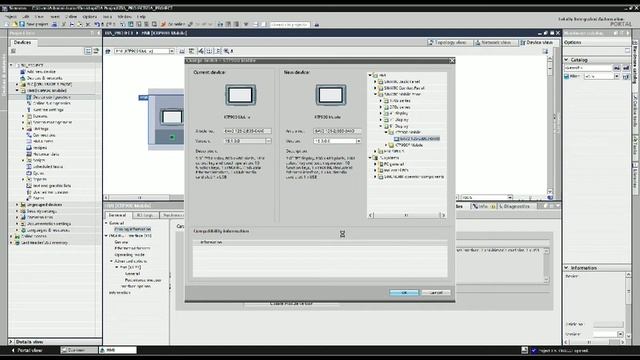The width and height of the screenshot is (640, 360).
Task: Switch to the Device view tab
Action: pyautogui.click(x=538, y=42)
